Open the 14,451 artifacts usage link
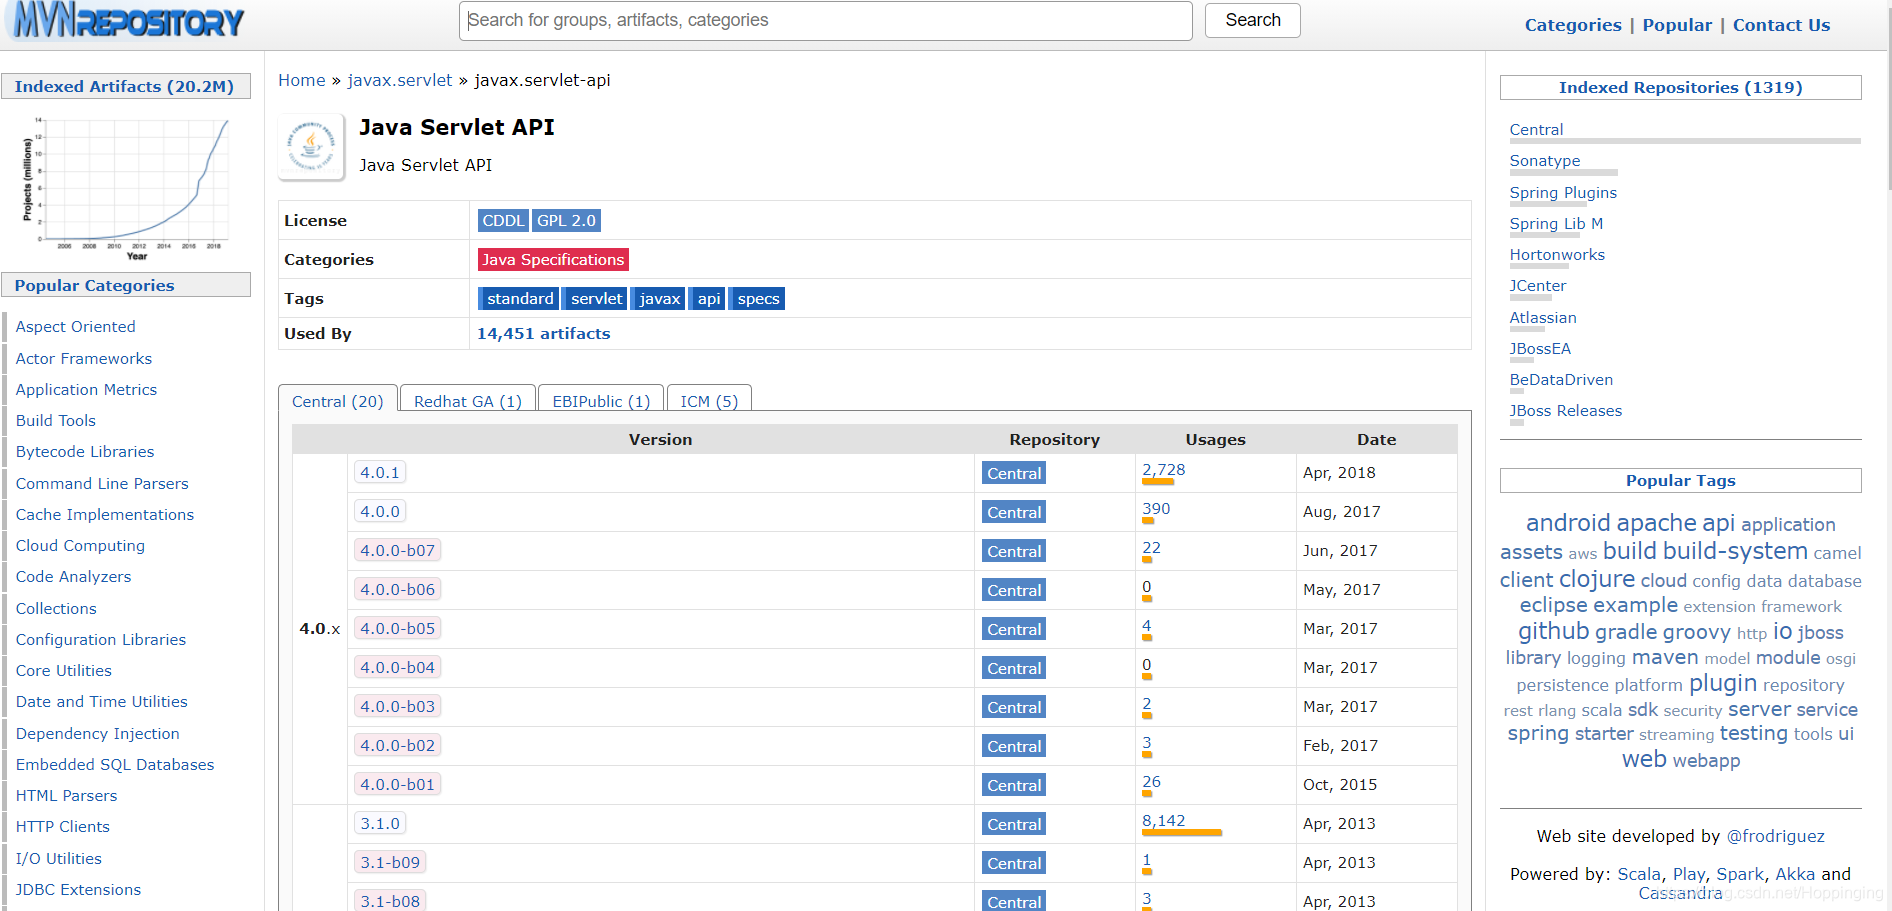Viewport: 1892px width, 911px height. click(543, 333)
